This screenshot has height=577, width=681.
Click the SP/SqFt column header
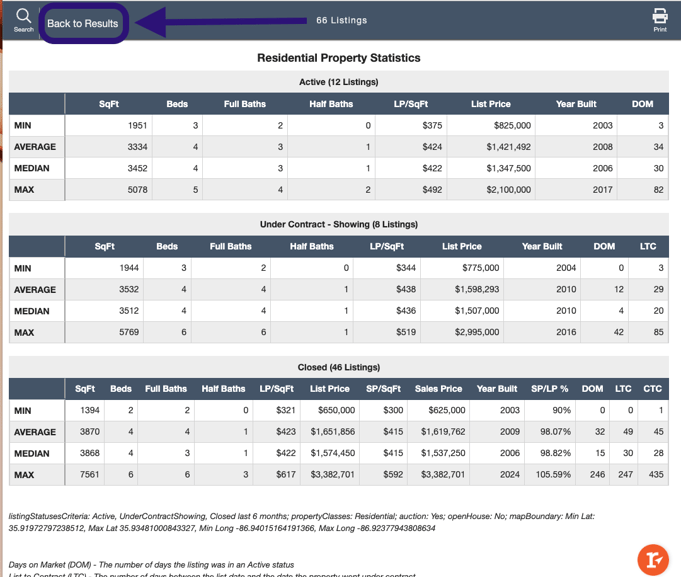[x=383, y=389]
